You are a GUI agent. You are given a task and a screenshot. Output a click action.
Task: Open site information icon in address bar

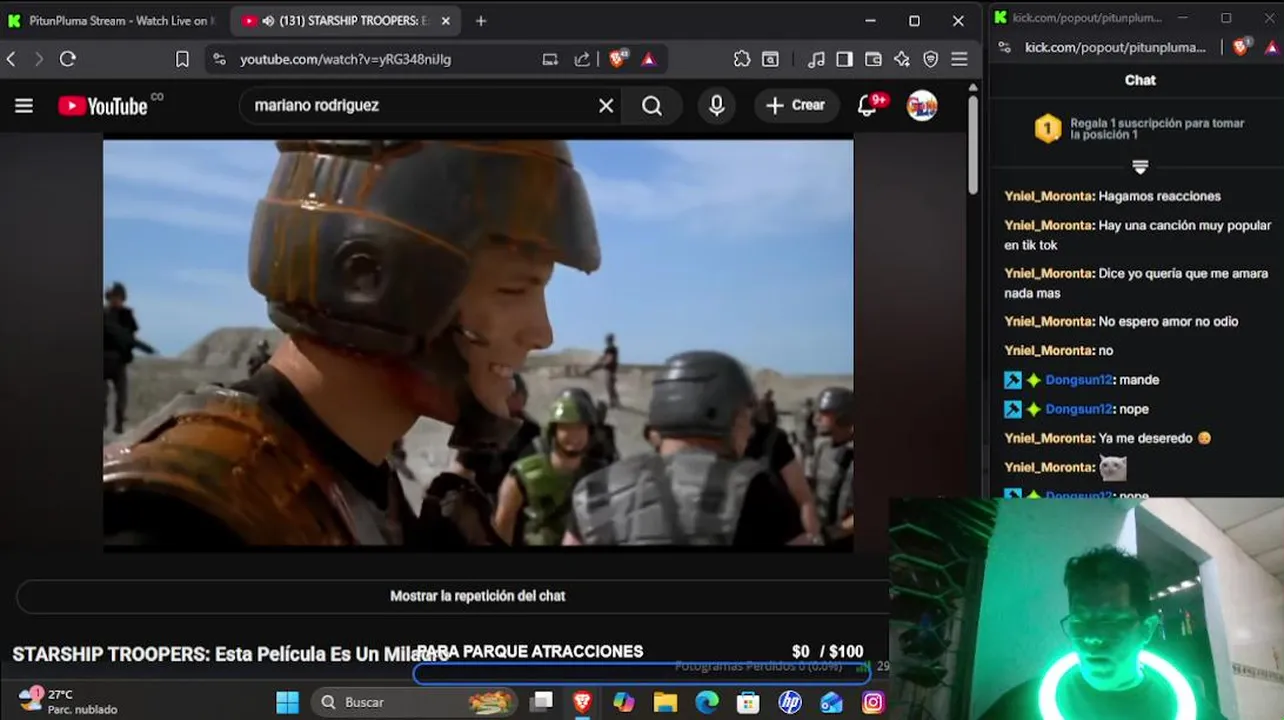[220, 59]
